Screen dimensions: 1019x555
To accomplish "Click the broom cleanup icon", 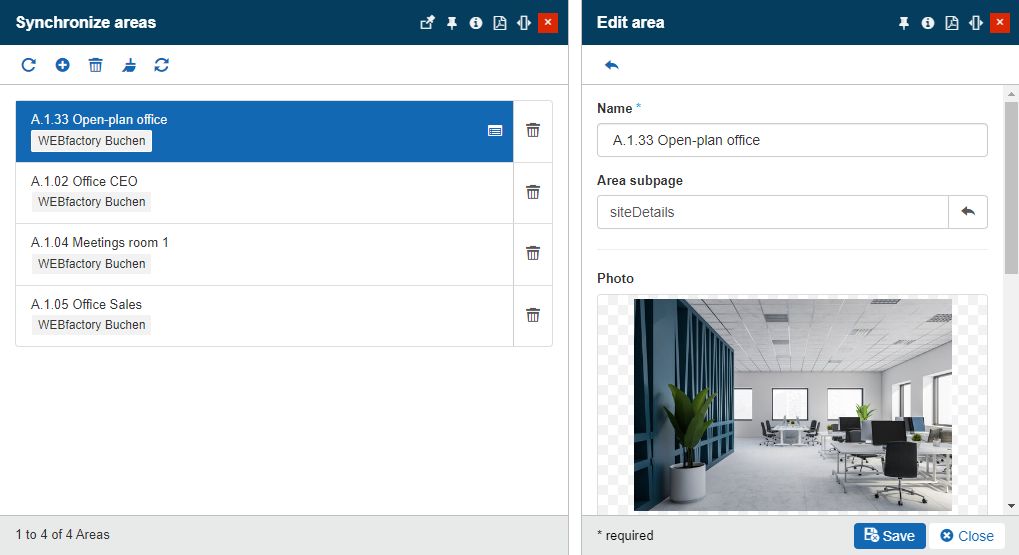I will (129, 65).
